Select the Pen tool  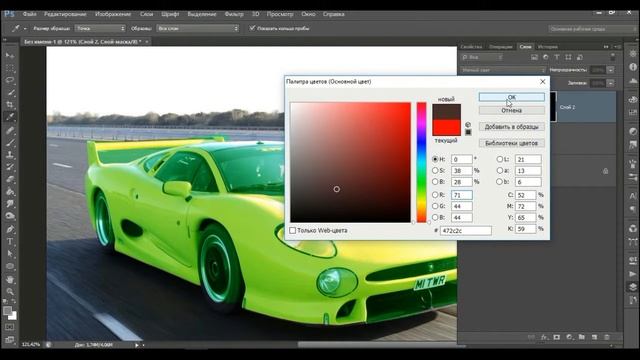tap(10, 229)
